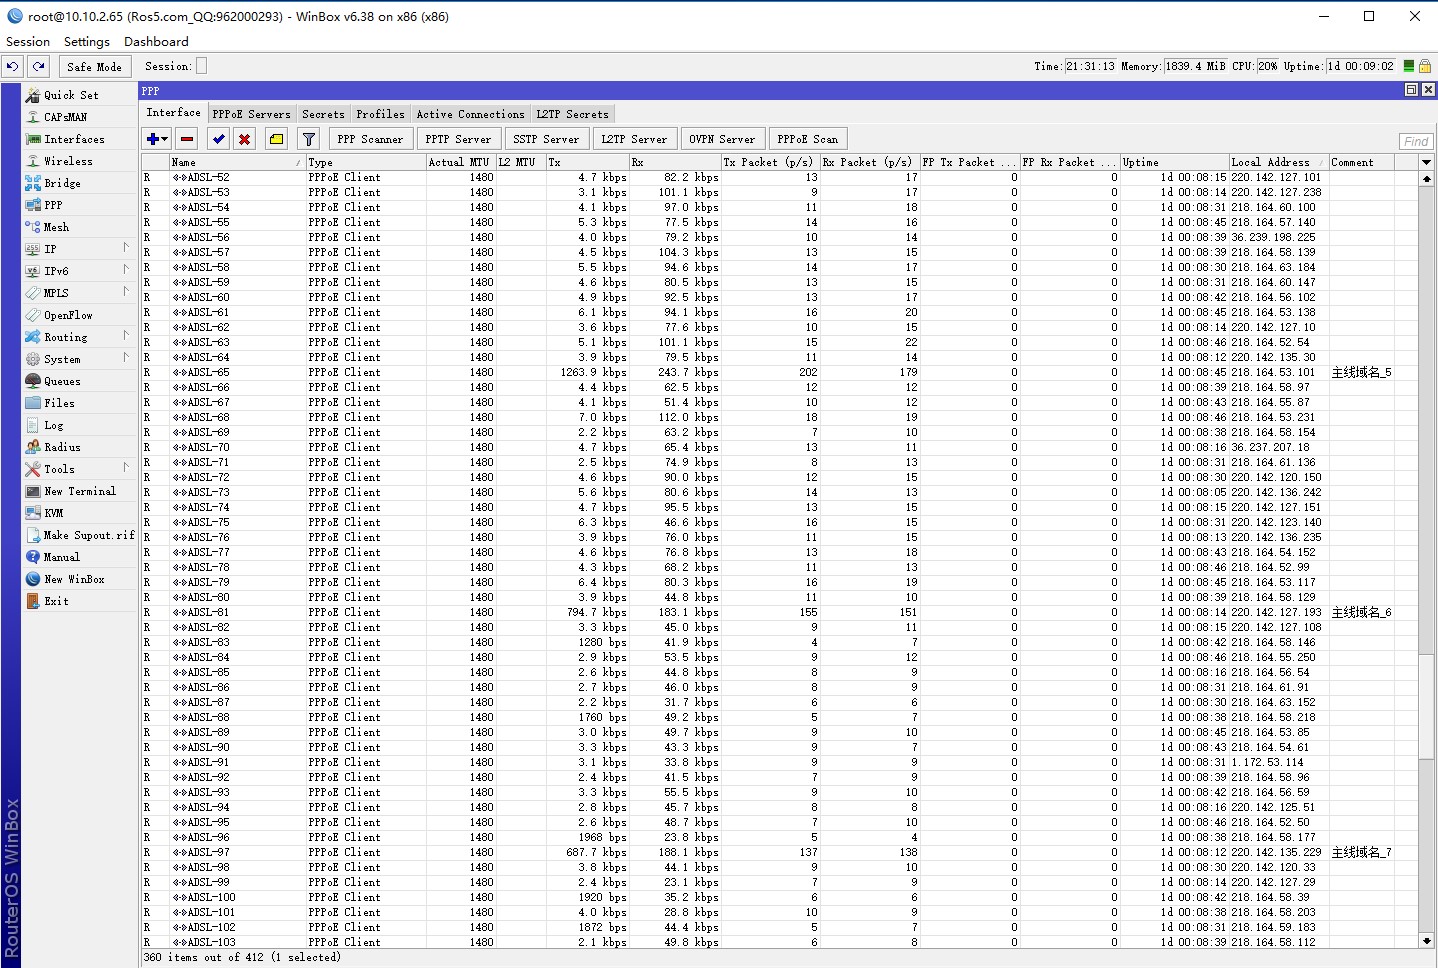The height and width of the screenshot is (968, 1438).
Task: Select the ADSL-65 interface row
Action: 780,372
